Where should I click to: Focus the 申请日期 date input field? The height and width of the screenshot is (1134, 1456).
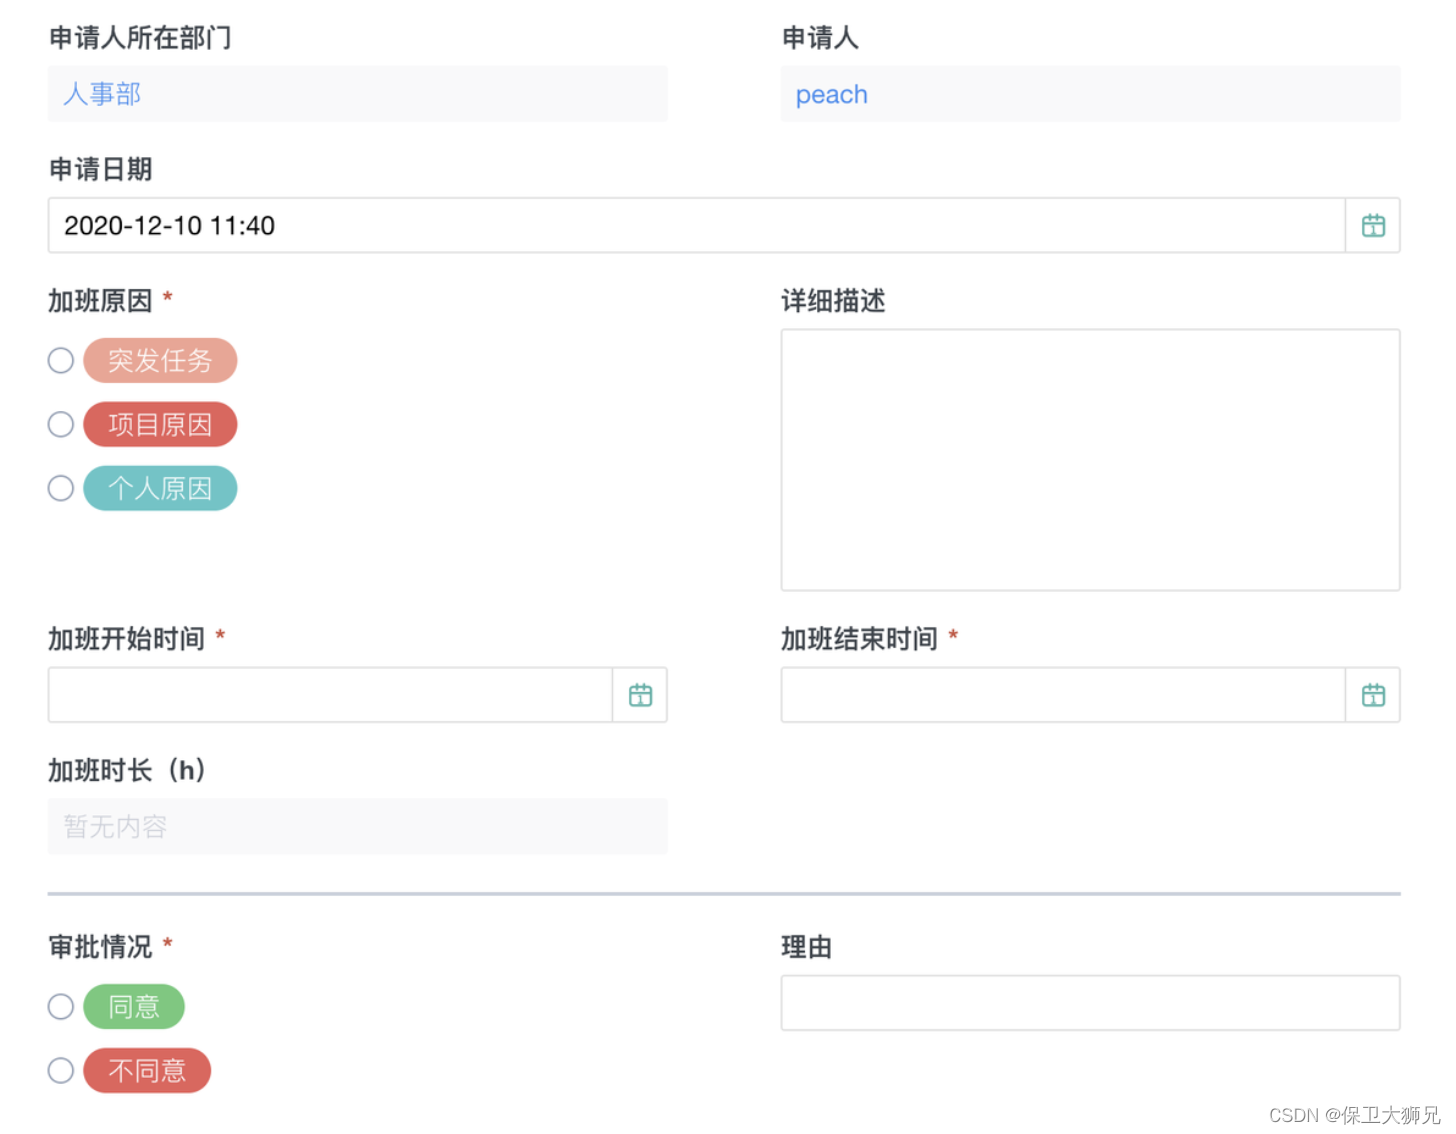click(x=696, y=226)
